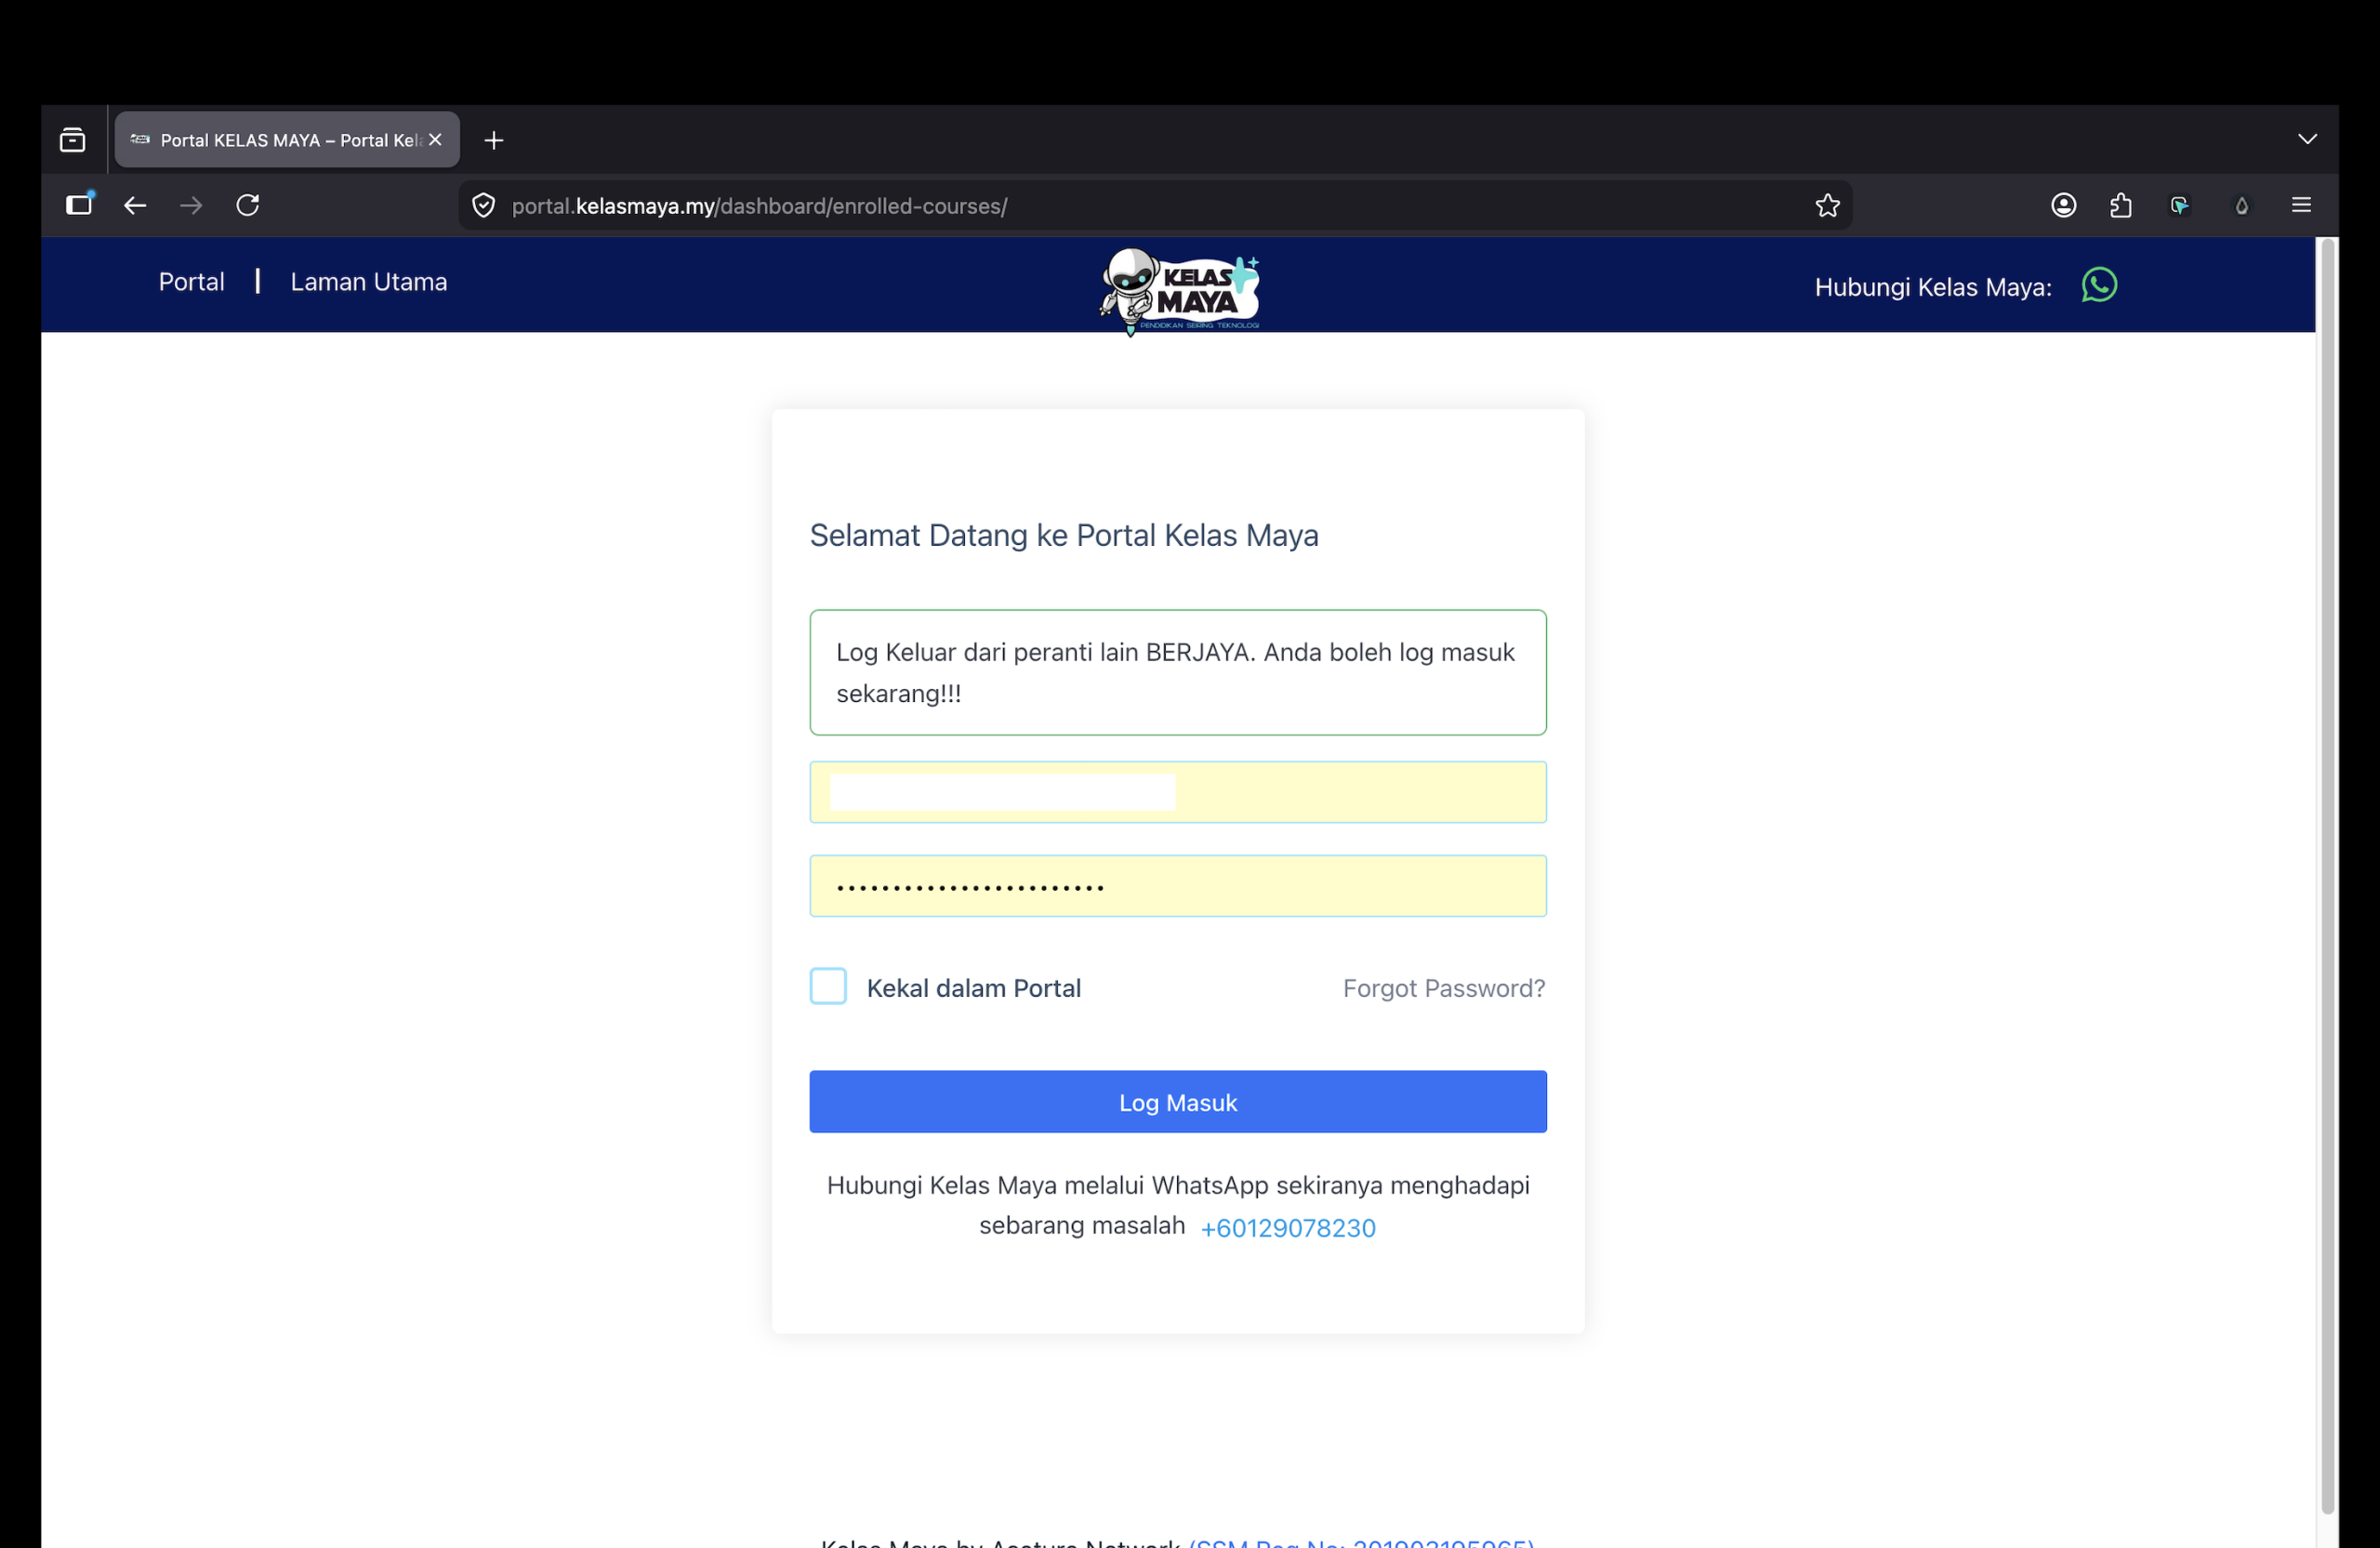Go back to previous page
2380x1548 pixels.
click(135, 205)
